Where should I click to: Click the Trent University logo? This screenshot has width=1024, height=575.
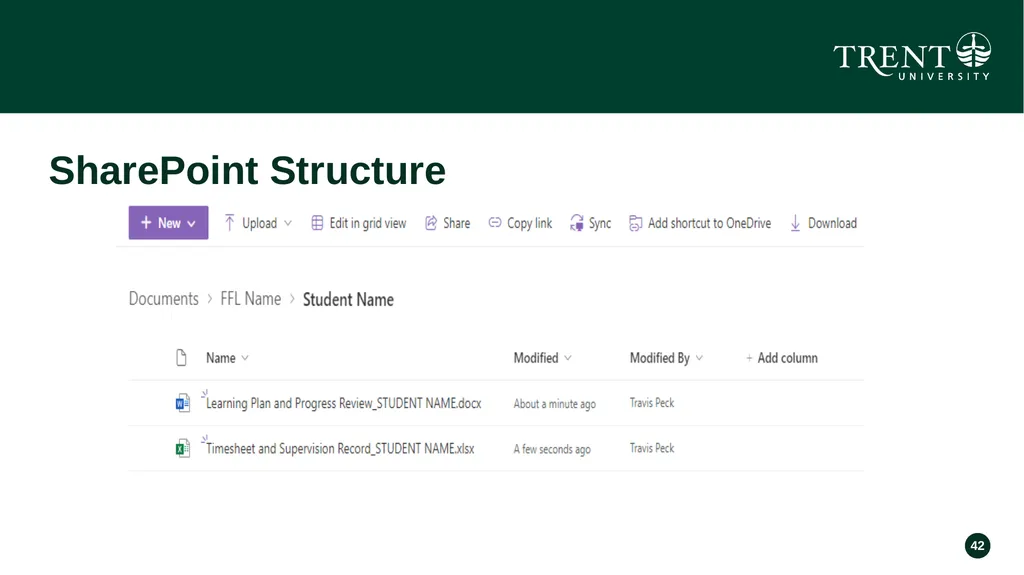(x=912, y=56)
